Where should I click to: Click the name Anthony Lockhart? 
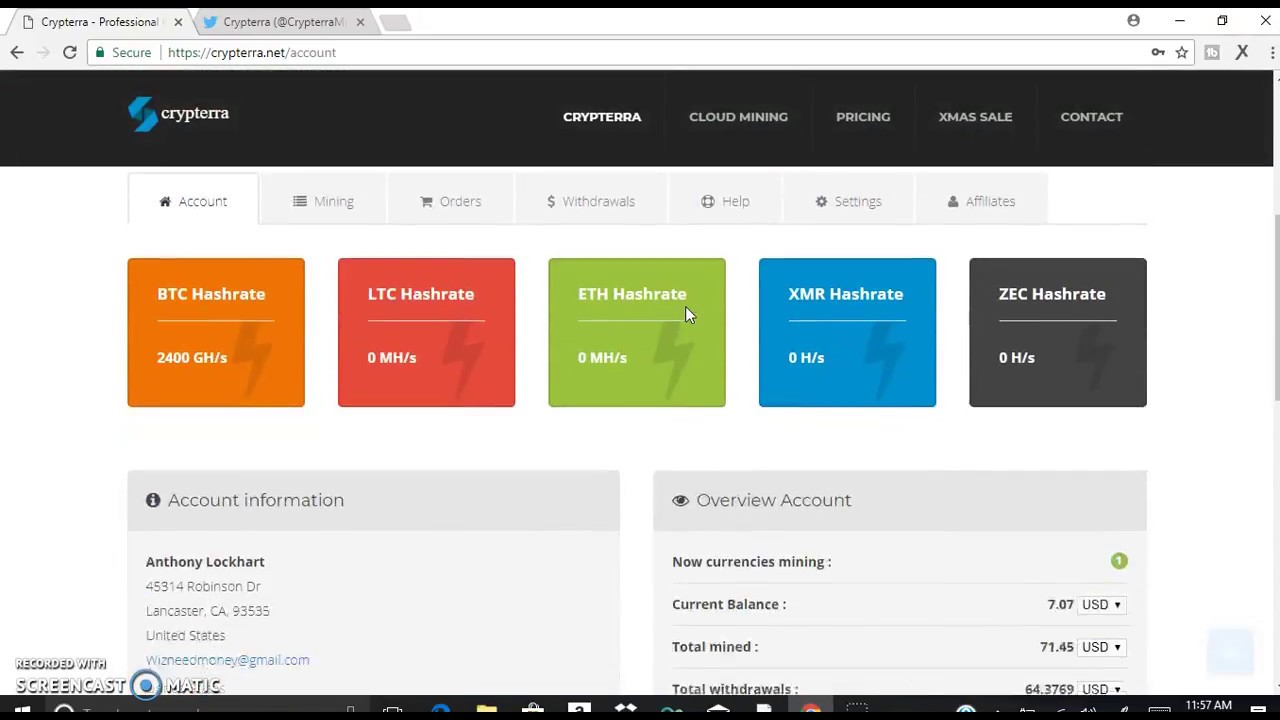[205, 562]
